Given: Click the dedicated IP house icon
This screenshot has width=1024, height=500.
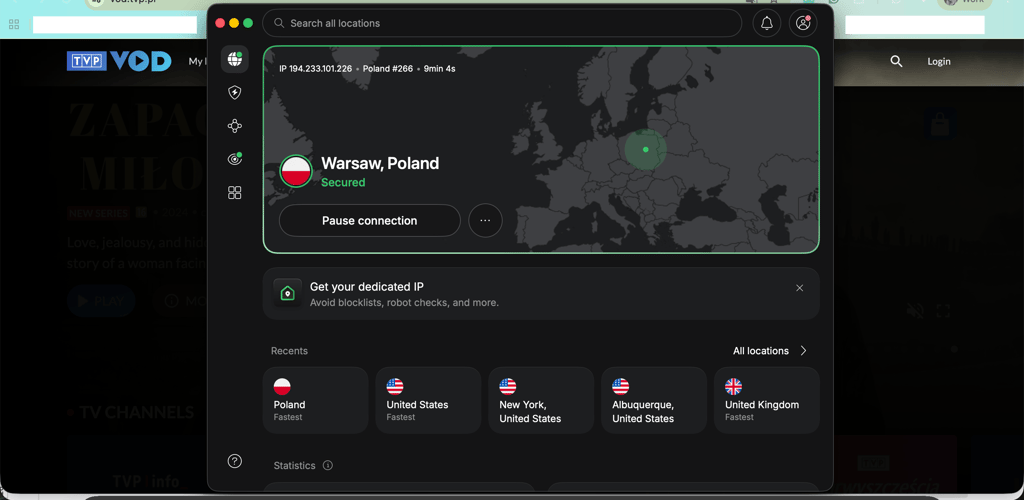Looking at the screenshot, I should (x=287, y=293).
